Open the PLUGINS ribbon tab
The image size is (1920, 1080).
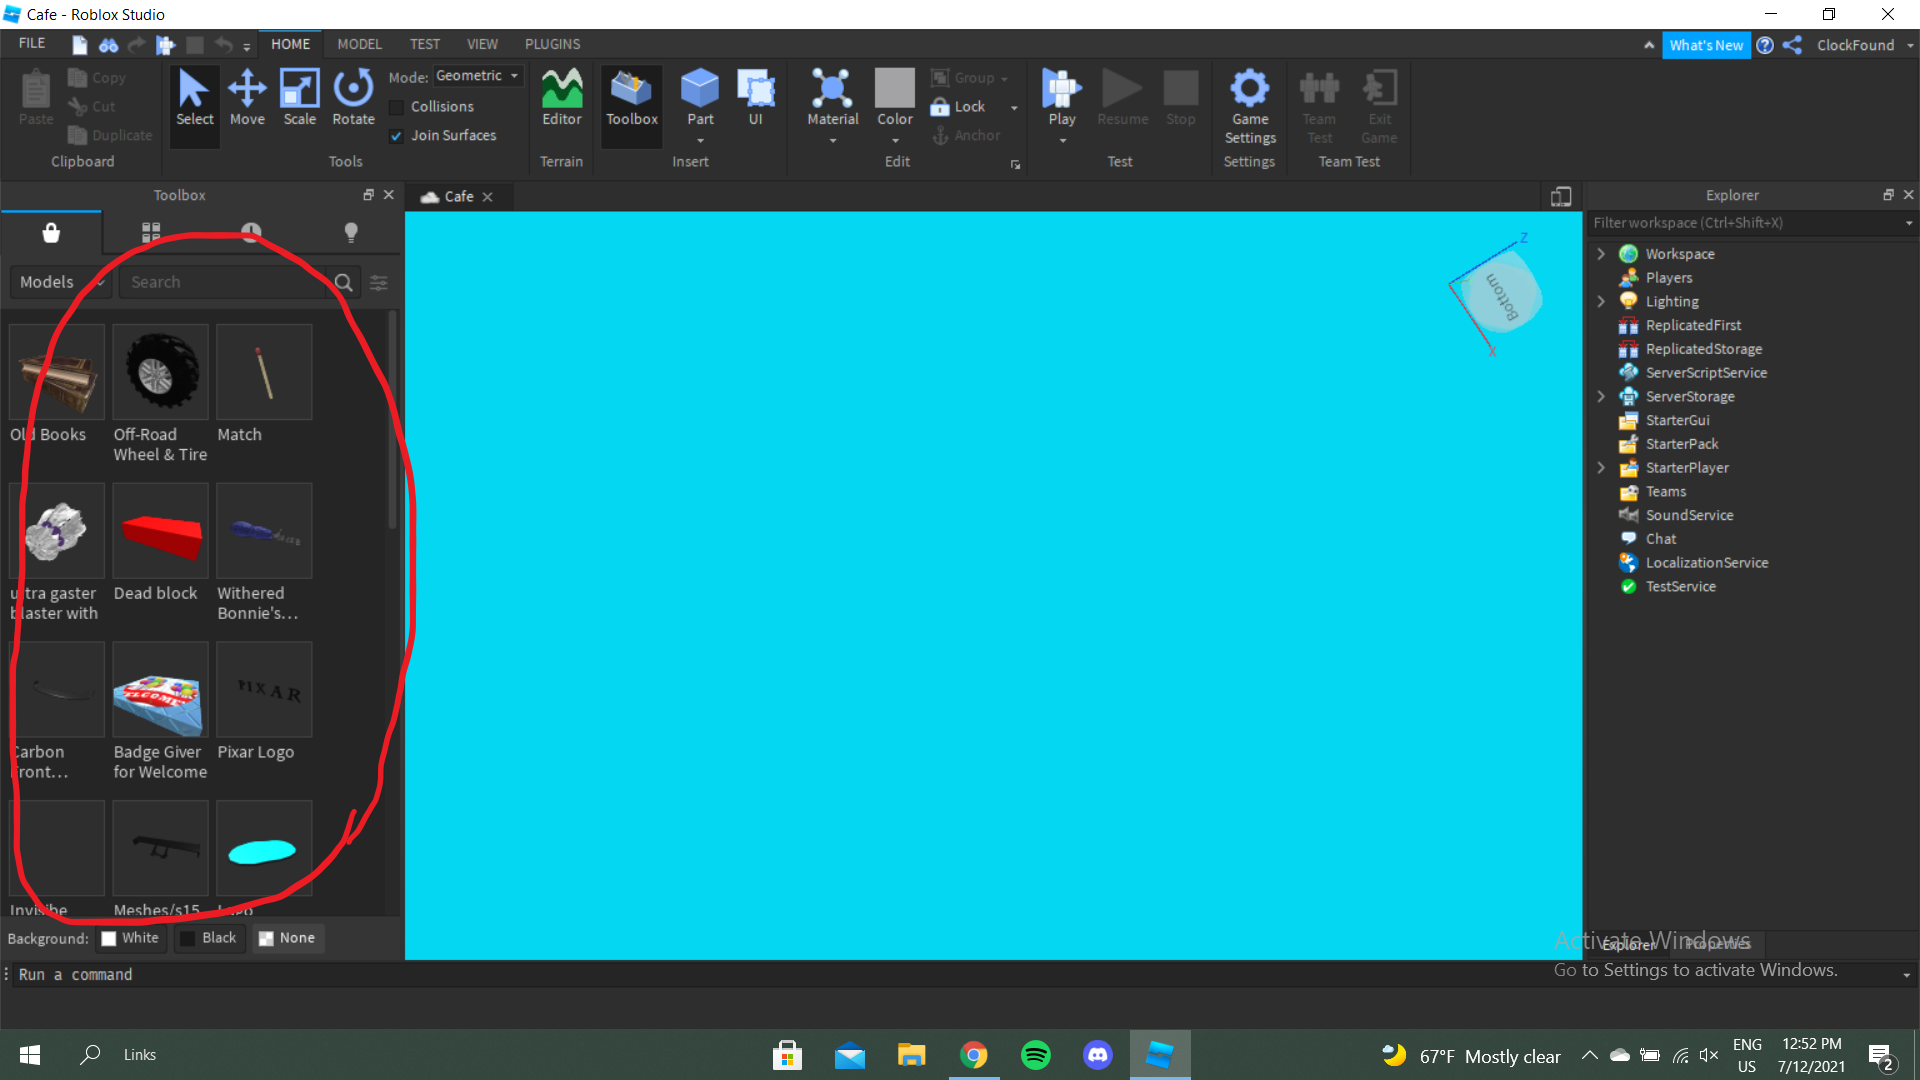552,44
